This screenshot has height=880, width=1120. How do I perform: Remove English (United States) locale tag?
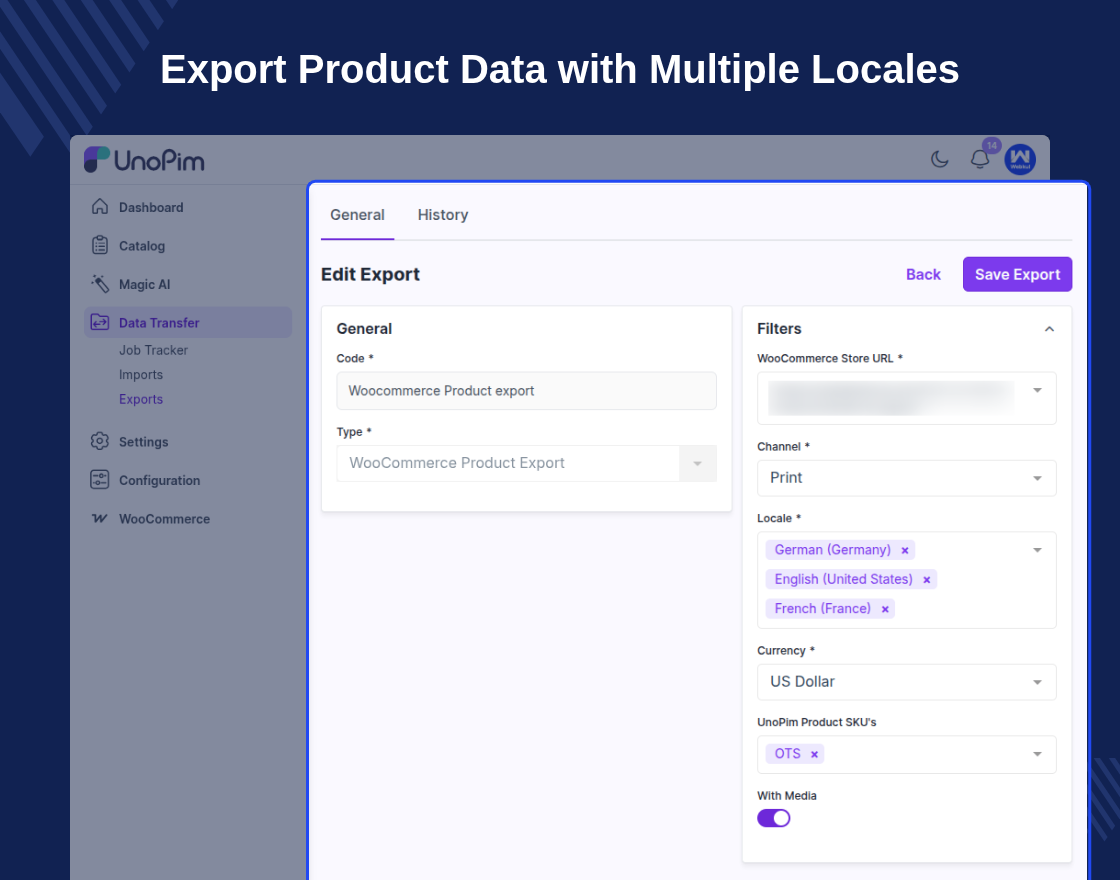[926, 579]
